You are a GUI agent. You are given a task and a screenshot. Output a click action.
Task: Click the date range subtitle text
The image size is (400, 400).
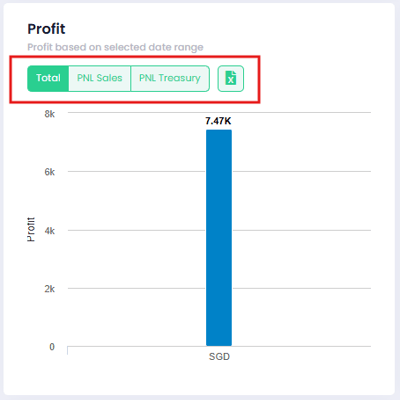click(x=115, y=47)
